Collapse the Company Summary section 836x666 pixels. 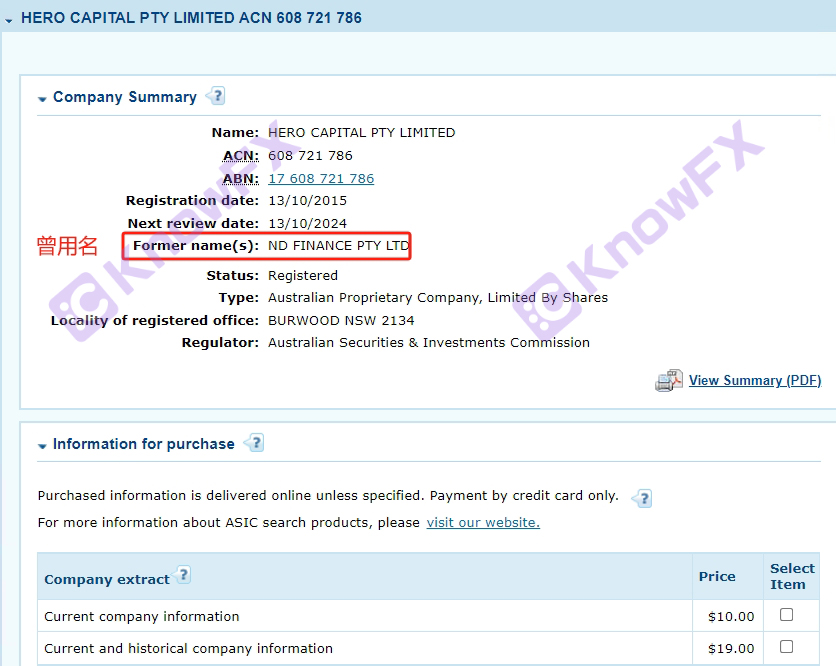[x=42, y=99]
